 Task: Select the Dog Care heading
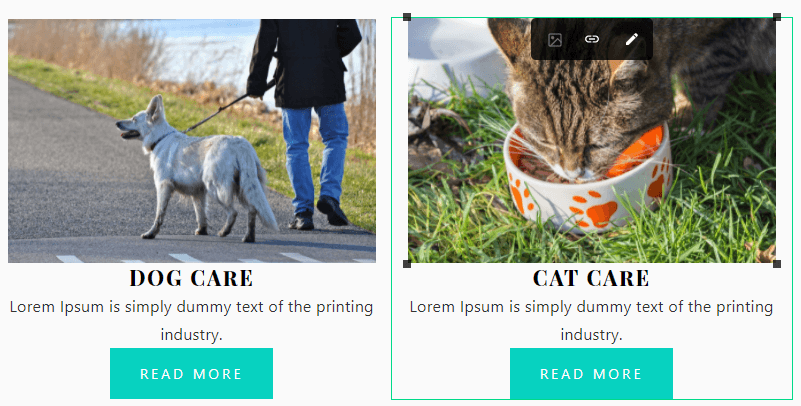[192, 278]
